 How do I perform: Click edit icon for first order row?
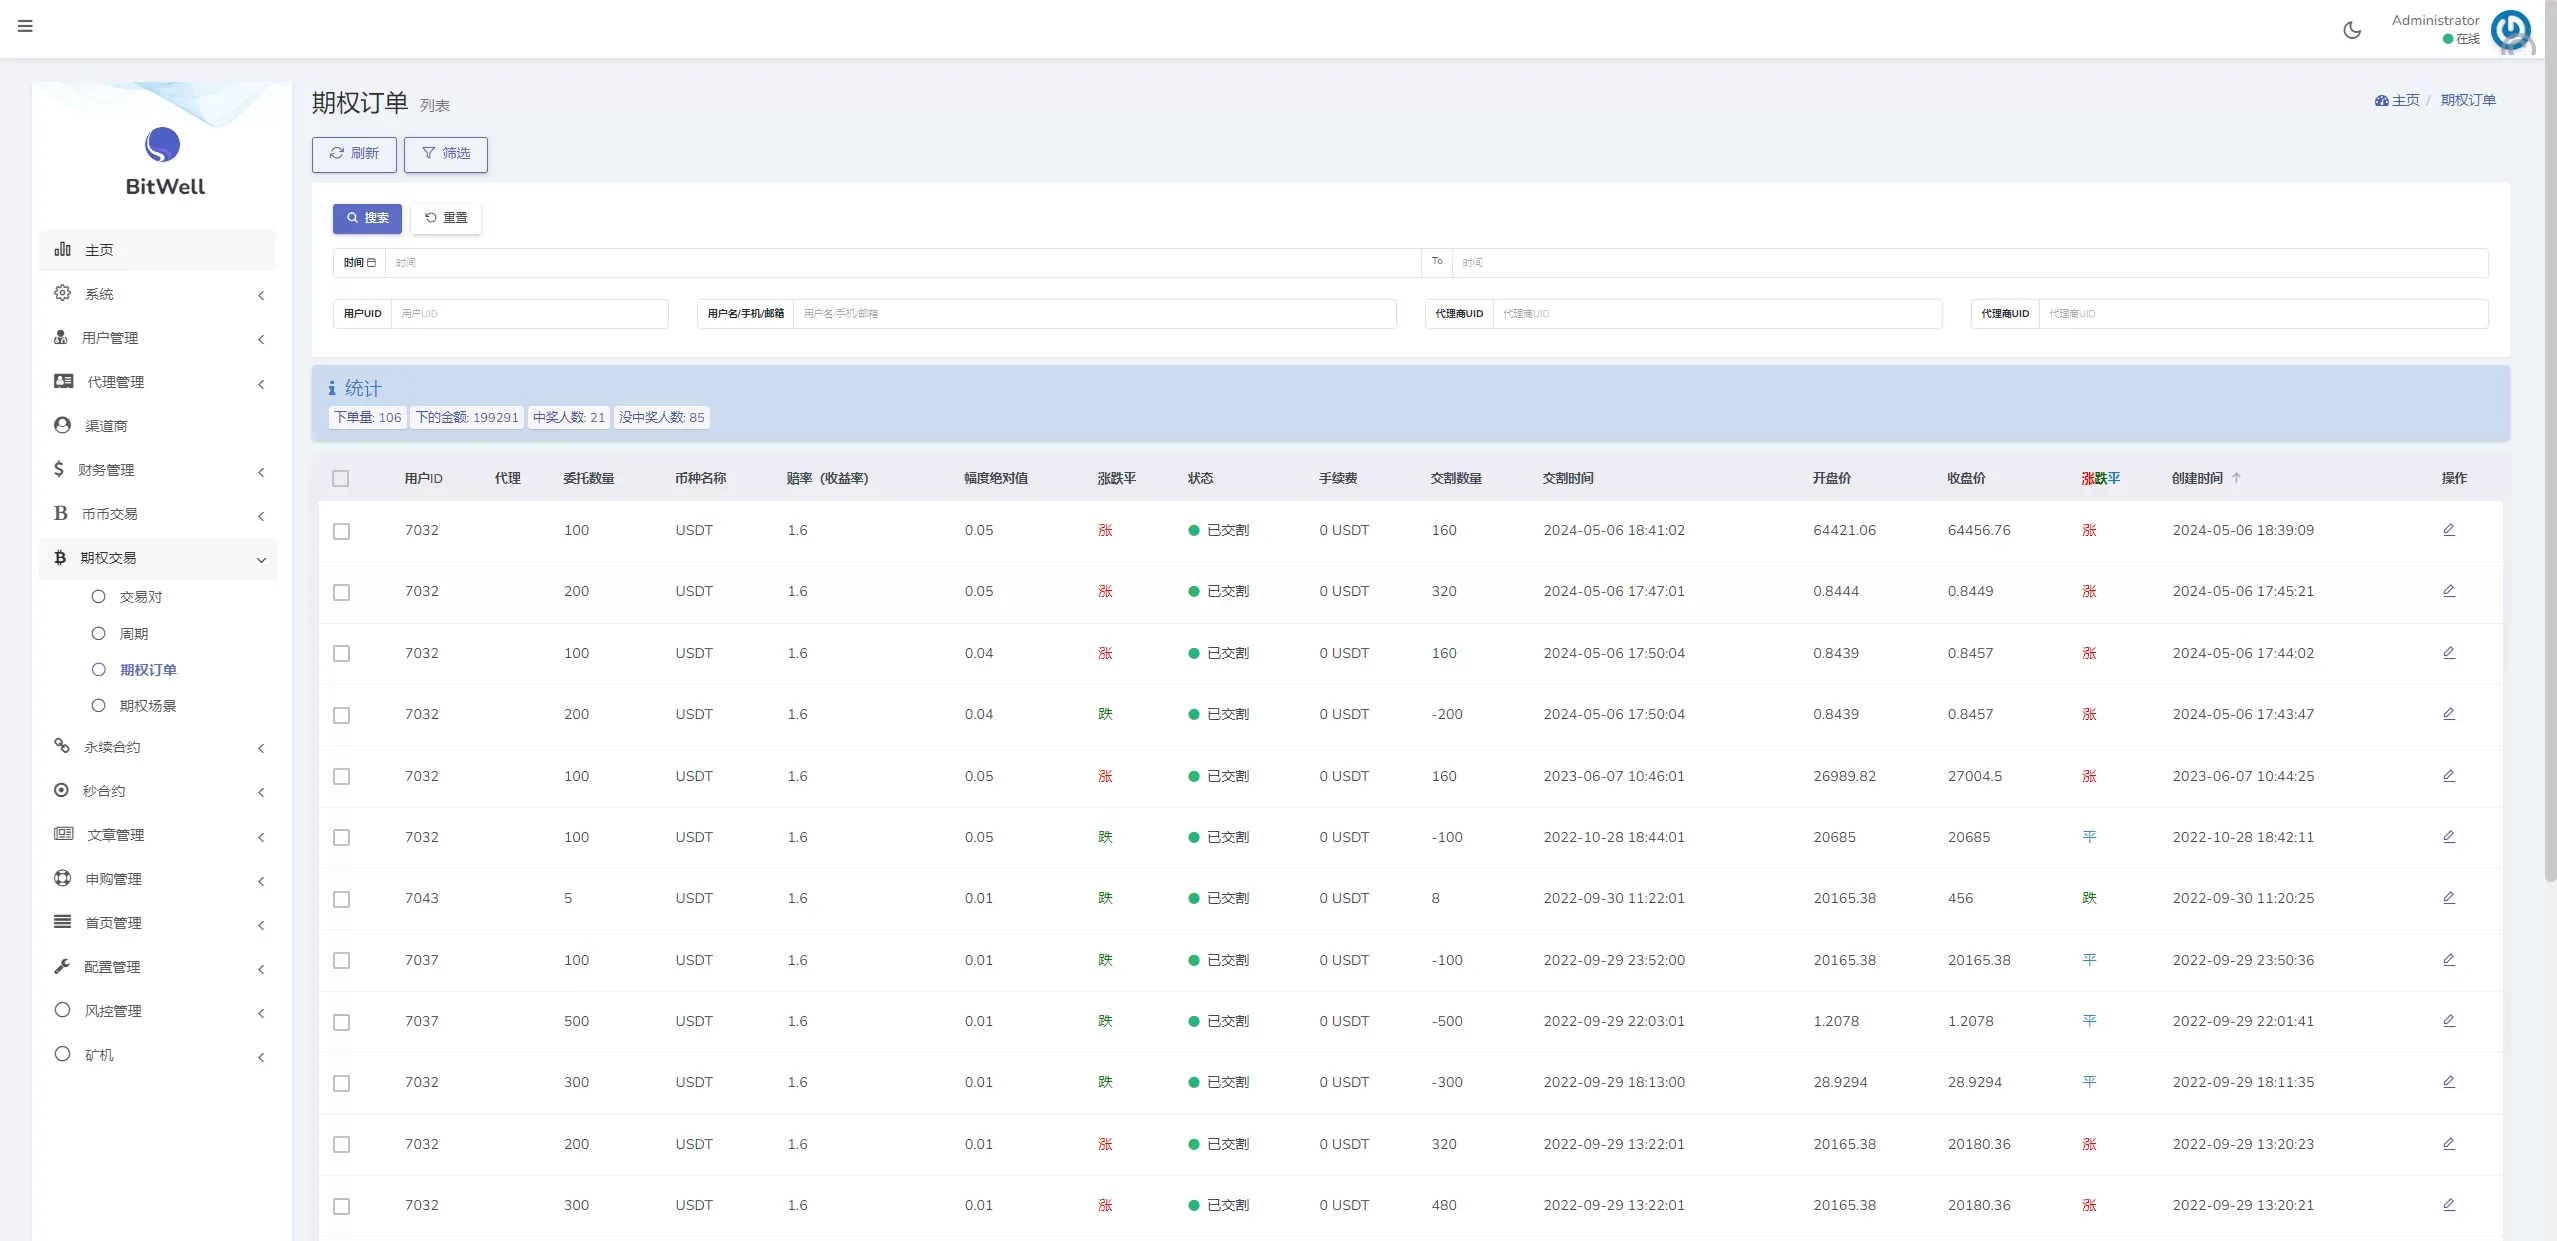tap(2448, 530)
